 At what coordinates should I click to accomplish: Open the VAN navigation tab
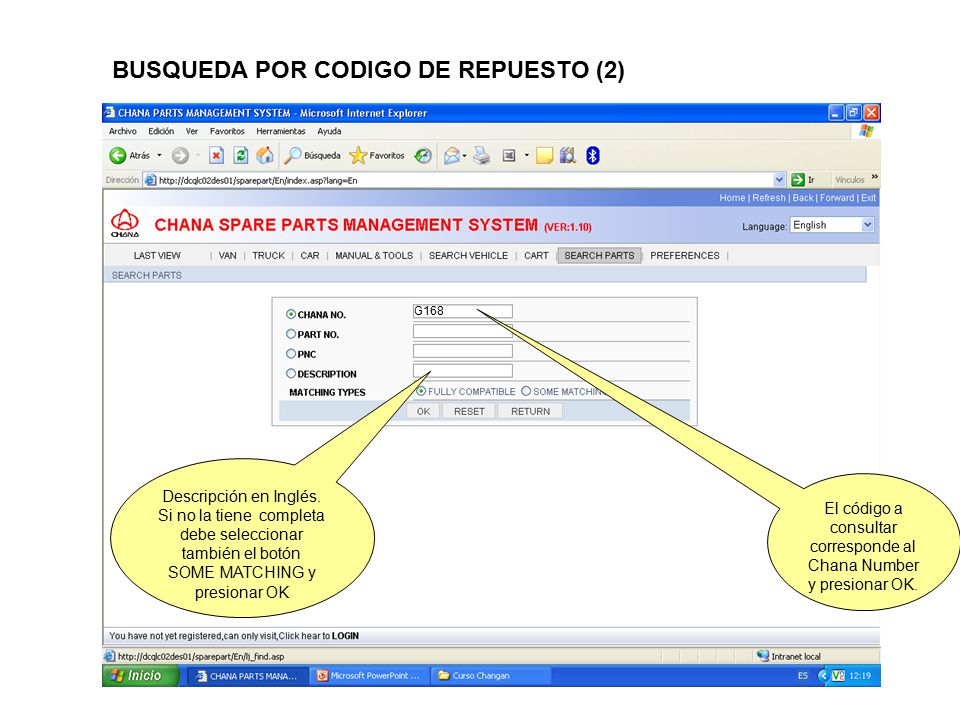coord(227,255)
